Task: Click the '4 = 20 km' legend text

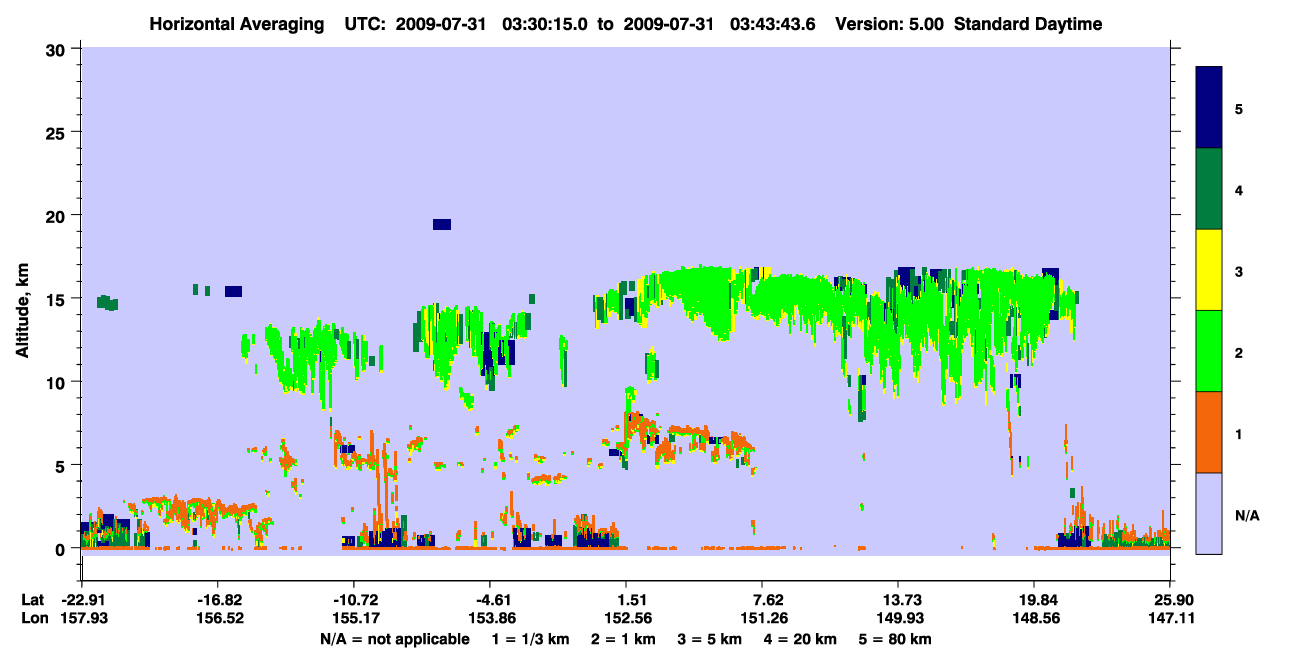Action: 801,638
